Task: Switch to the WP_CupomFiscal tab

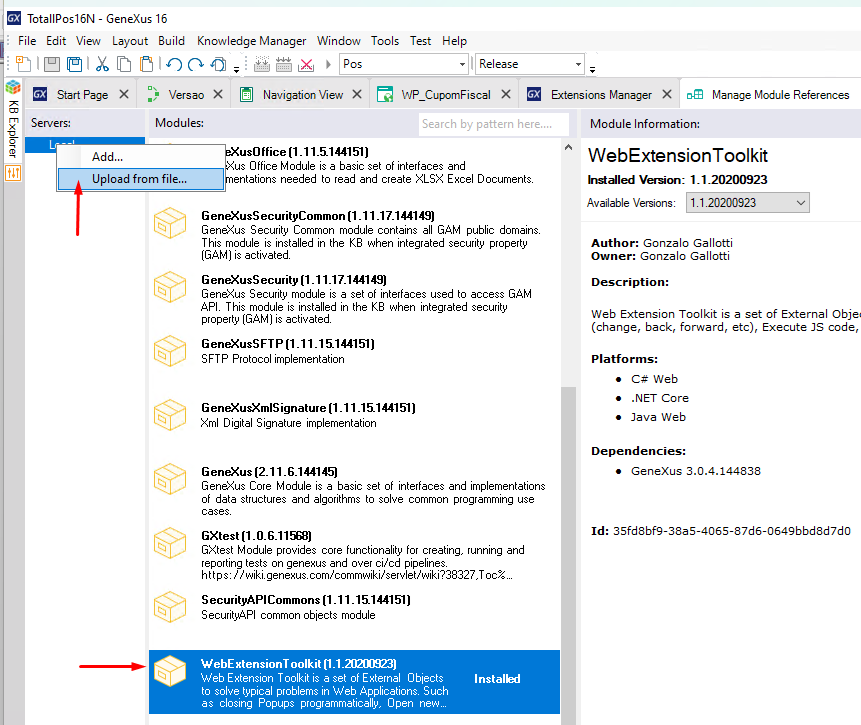Action: [446, 94]
